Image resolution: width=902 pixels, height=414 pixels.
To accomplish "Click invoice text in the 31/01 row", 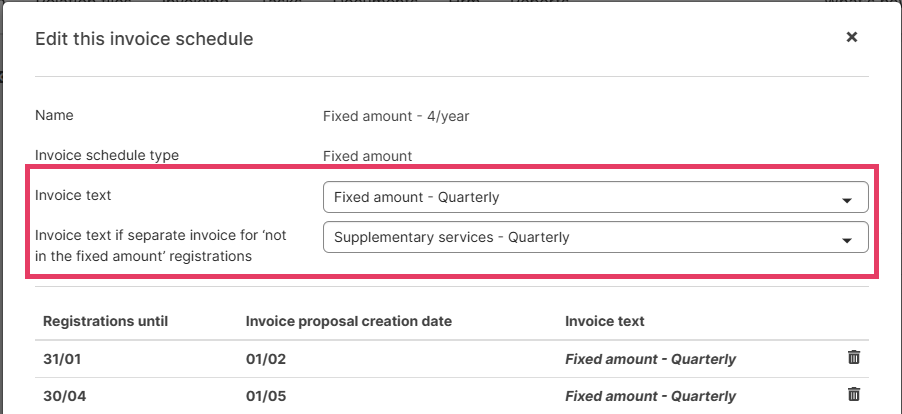I will point(650,359).
